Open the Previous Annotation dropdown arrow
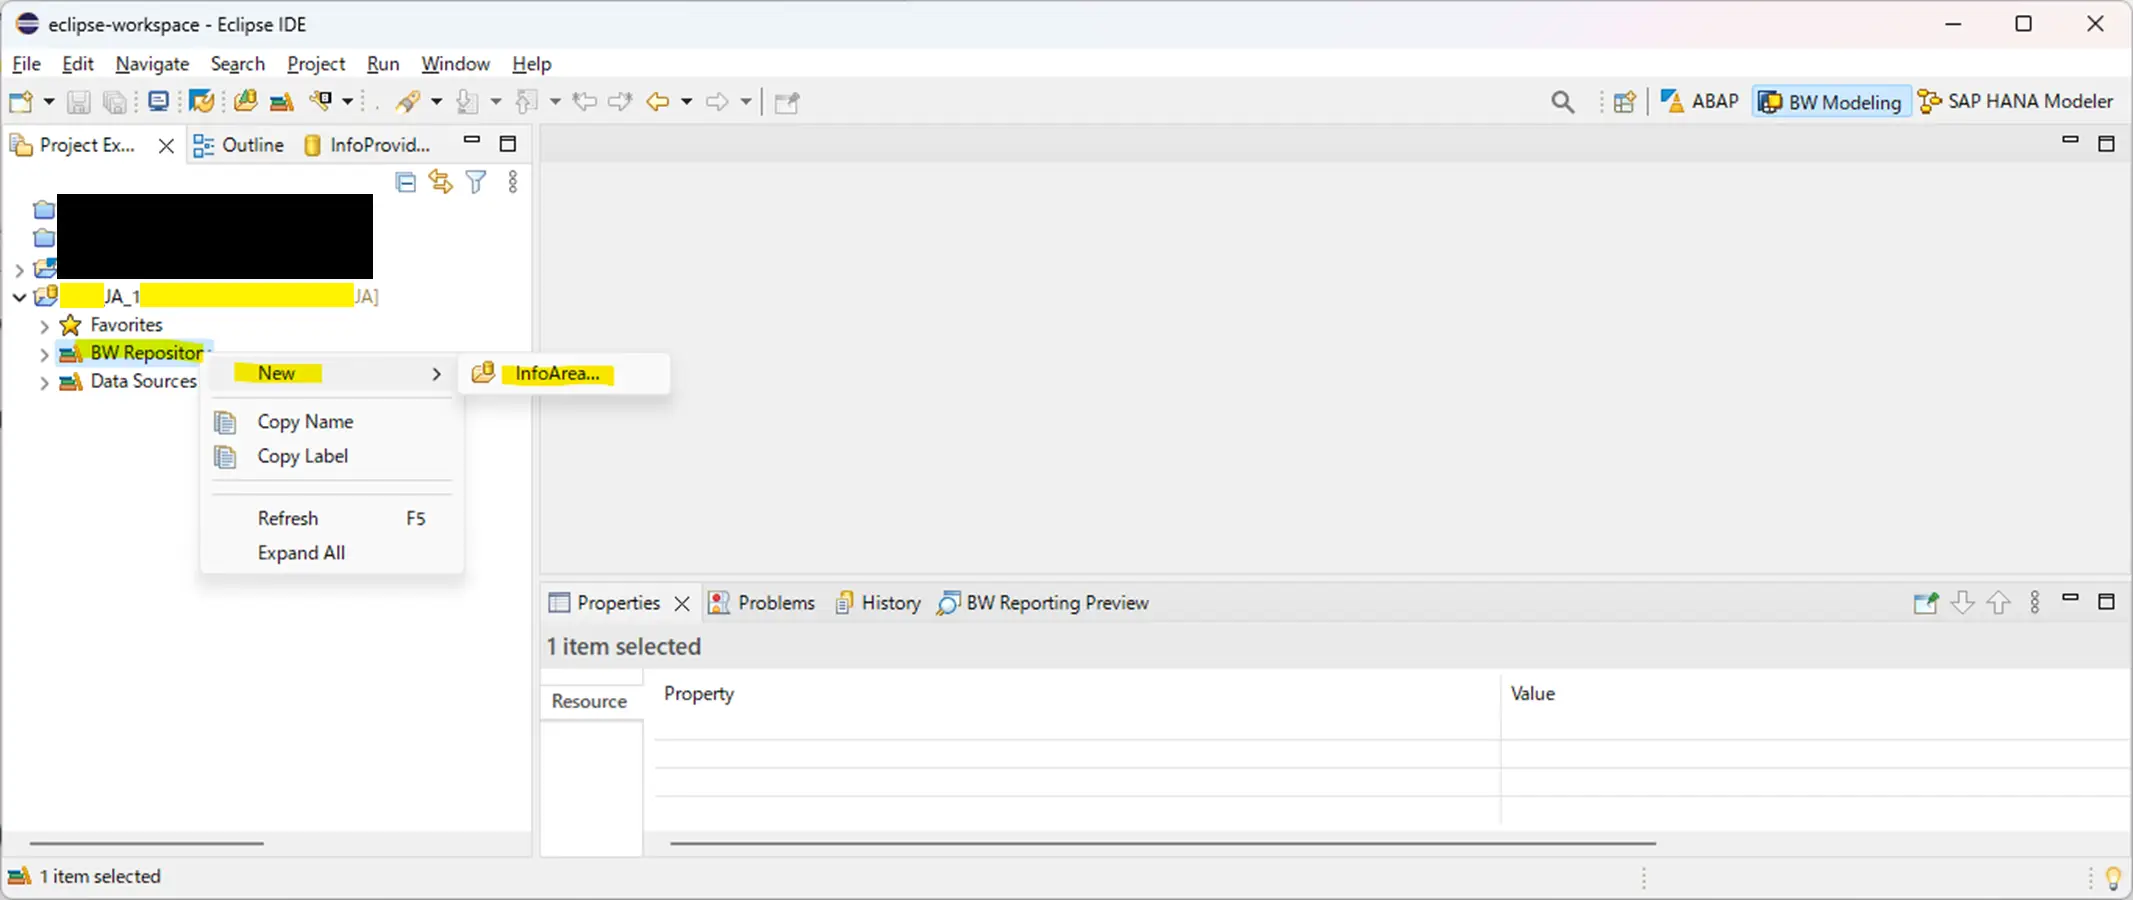Screen dimensions: 2133x900 pyautogui.click(x=555, y=102)
